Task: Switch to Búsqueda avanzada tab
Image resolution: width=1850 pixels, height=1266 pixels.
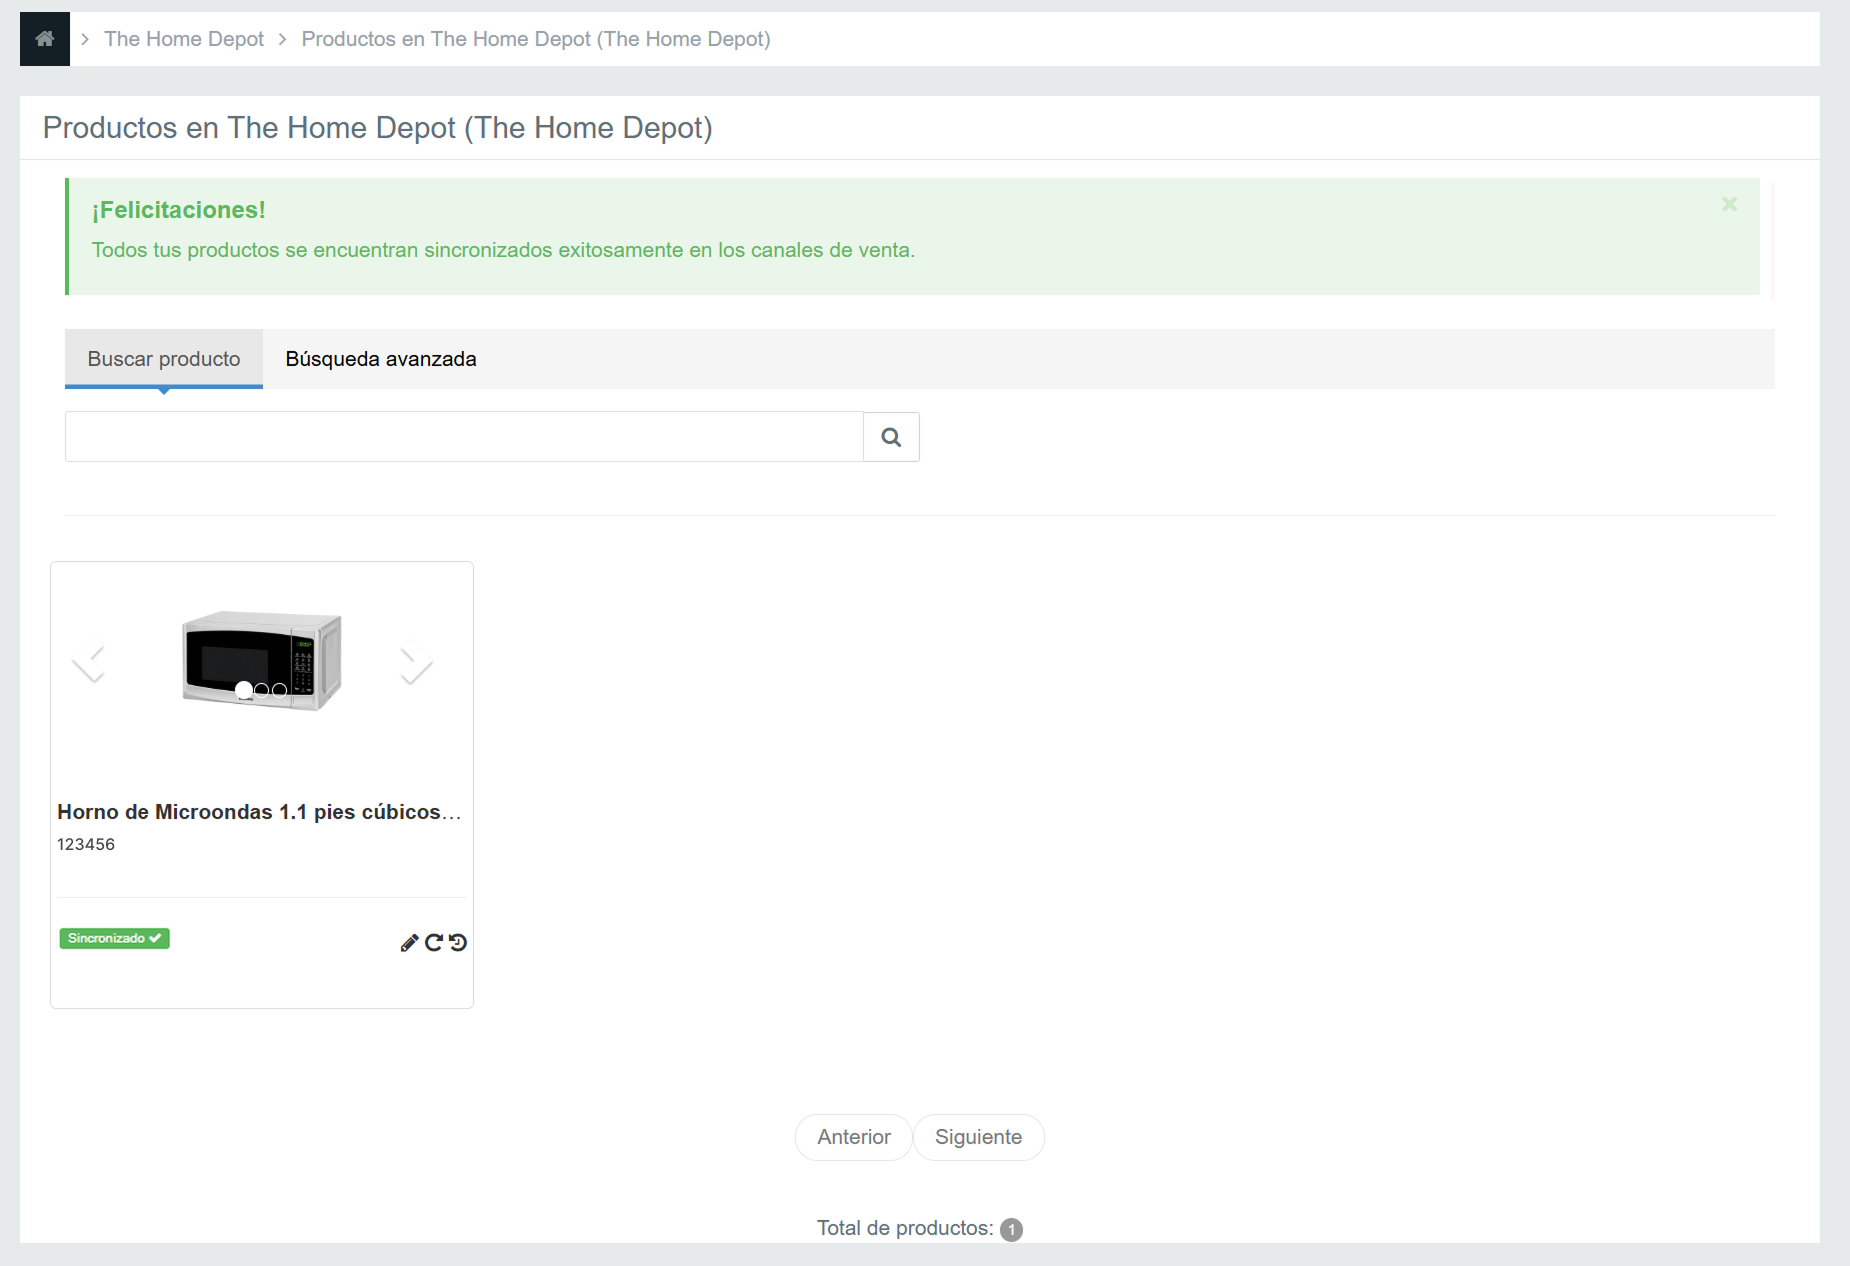Action: point(381,359)
